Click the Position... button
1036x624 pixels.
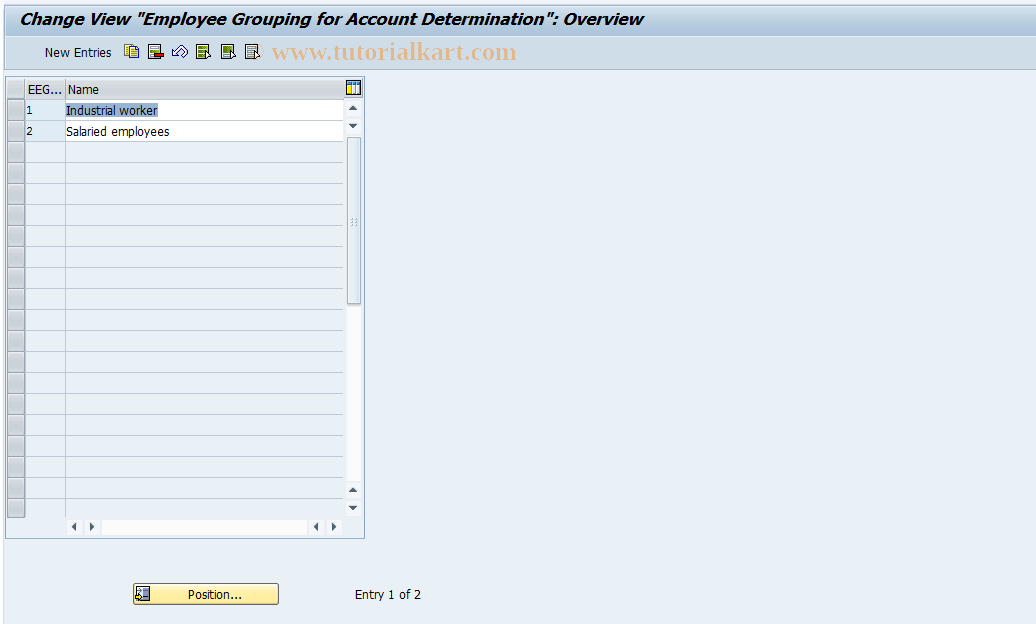point(205,594)
